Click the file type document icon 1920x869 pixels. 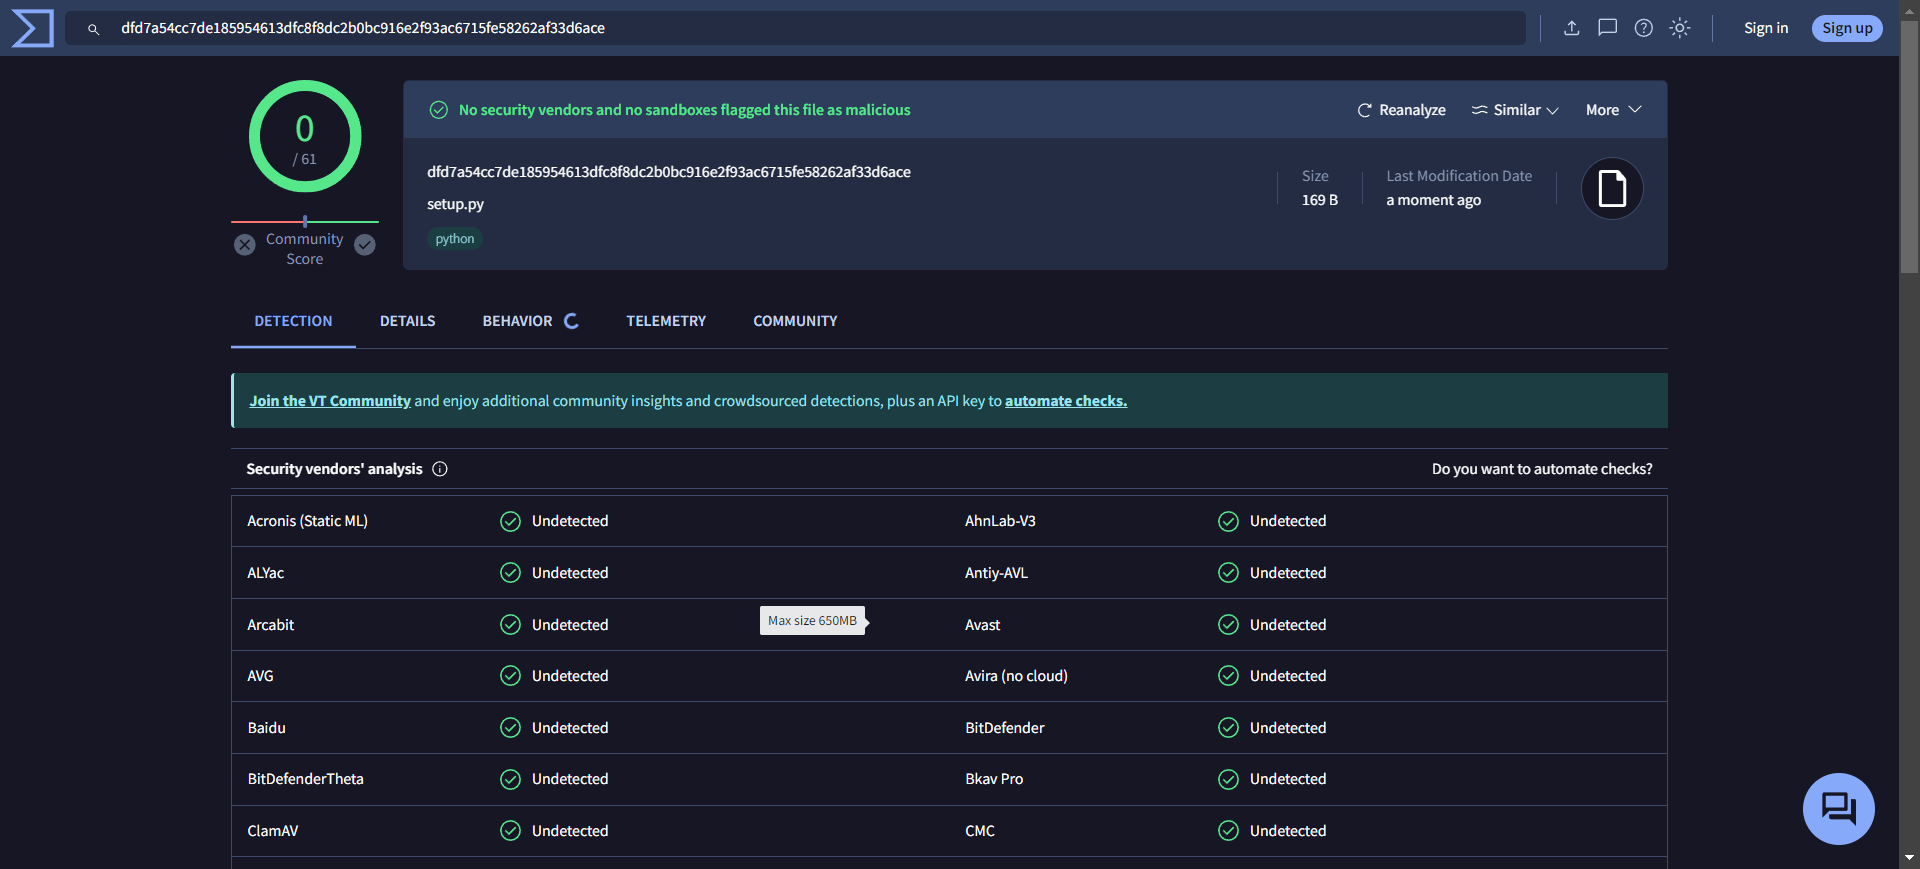point(1612,188)
